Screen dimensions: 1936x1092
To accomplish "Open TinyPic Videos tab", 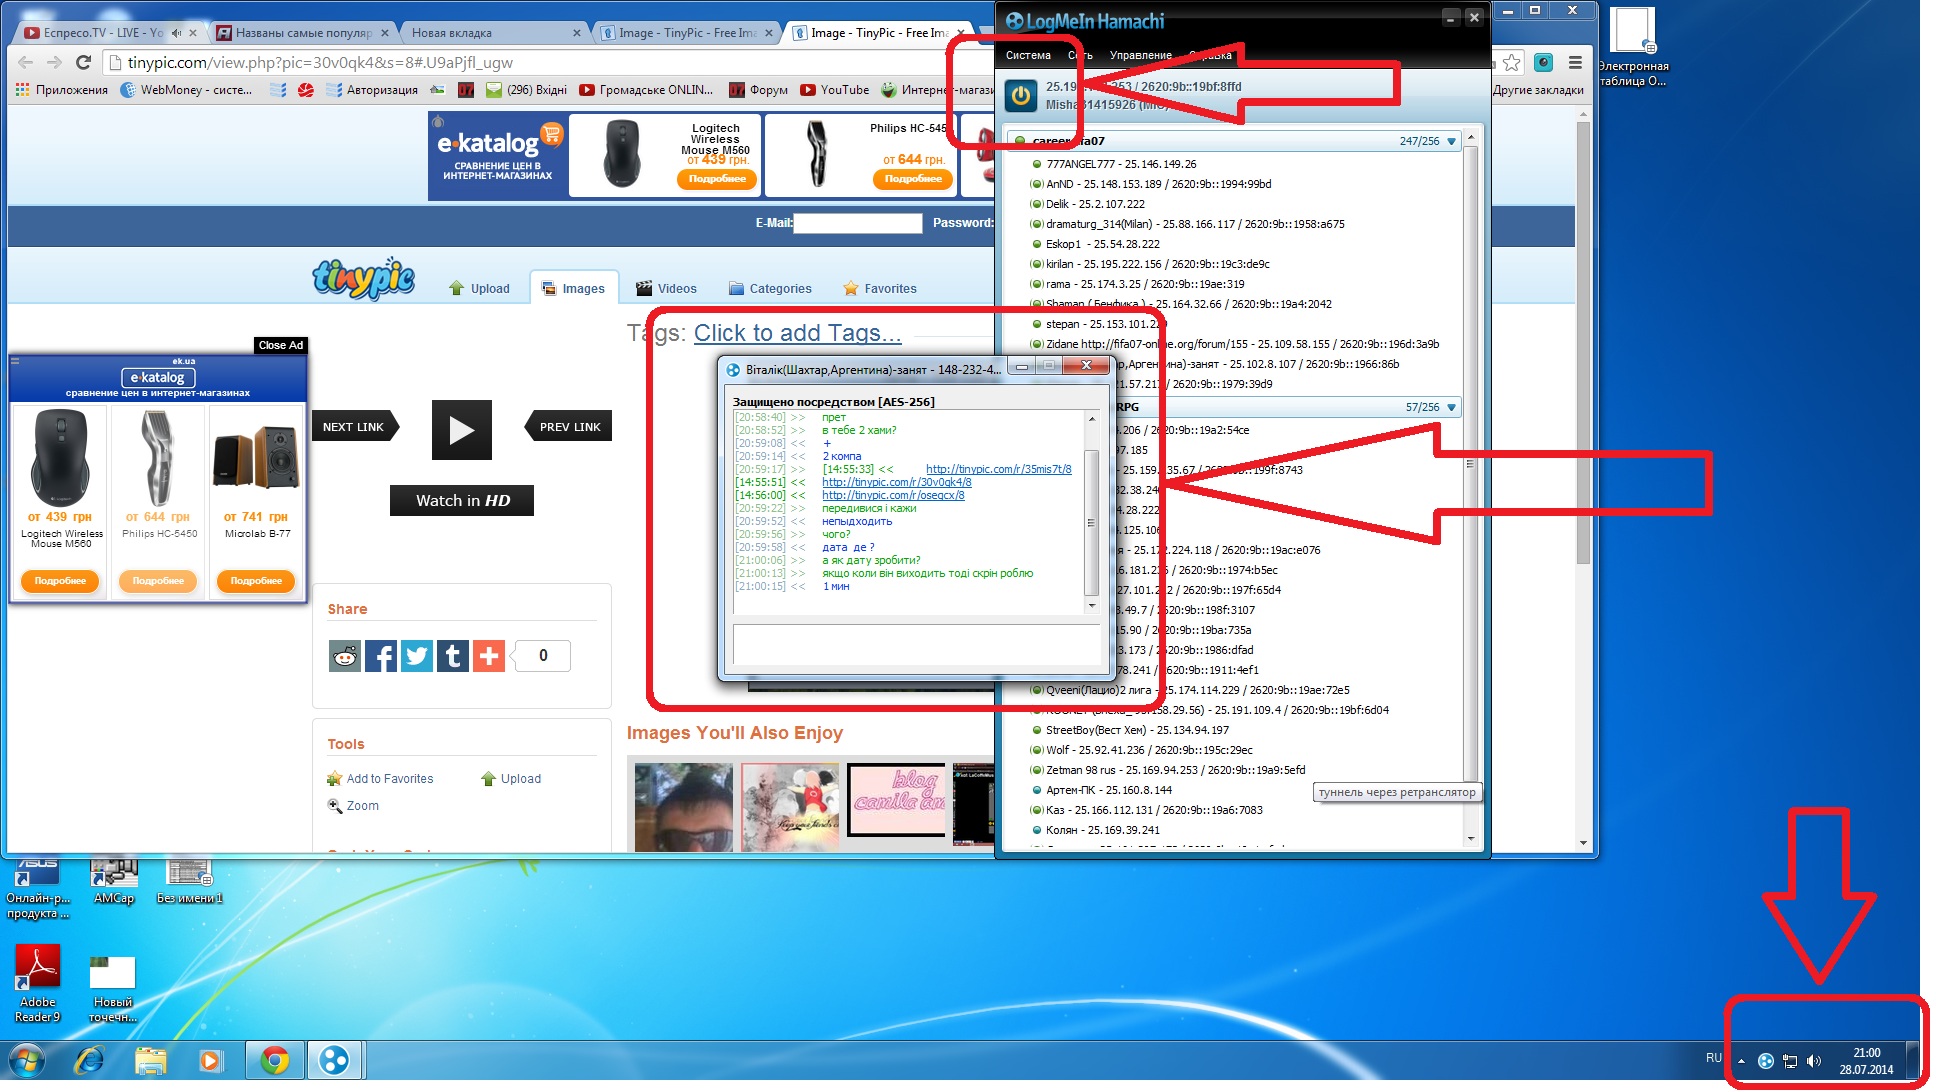I will [x=666, y=288].
